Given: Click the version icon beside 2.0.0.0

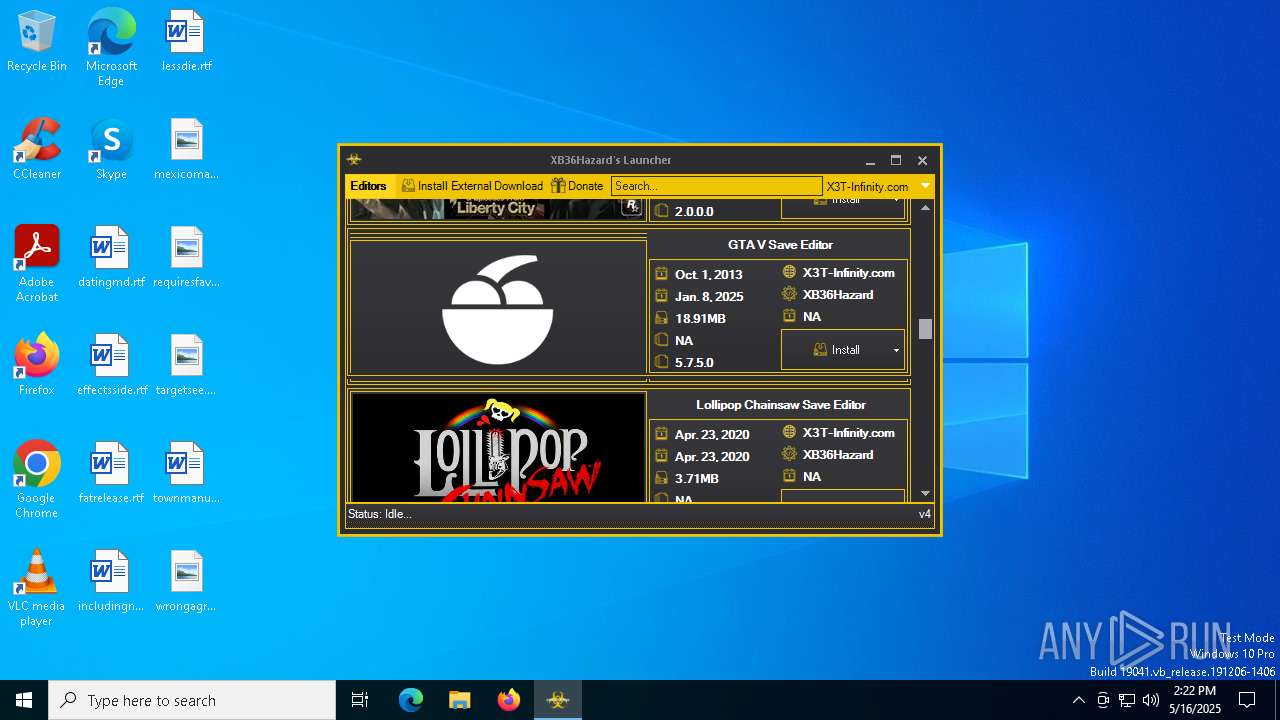Looking at the screenshot, I should tap(661, 211).
